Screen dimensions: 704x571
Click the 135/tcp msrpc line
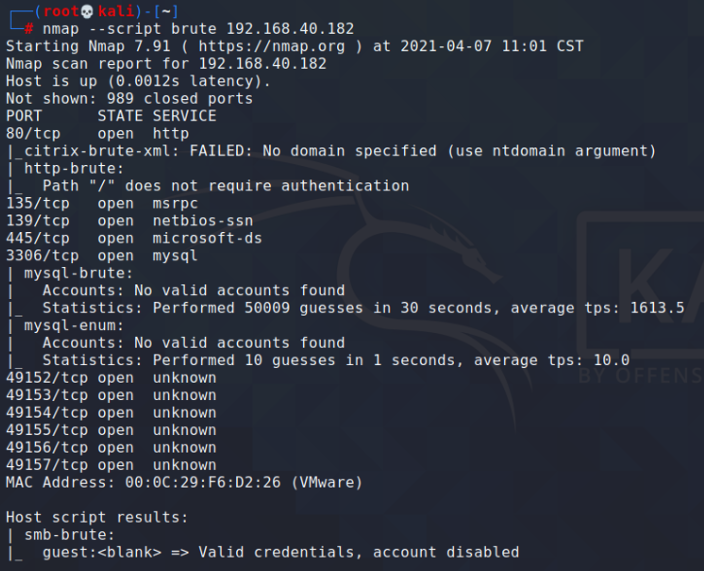[102, 204]
